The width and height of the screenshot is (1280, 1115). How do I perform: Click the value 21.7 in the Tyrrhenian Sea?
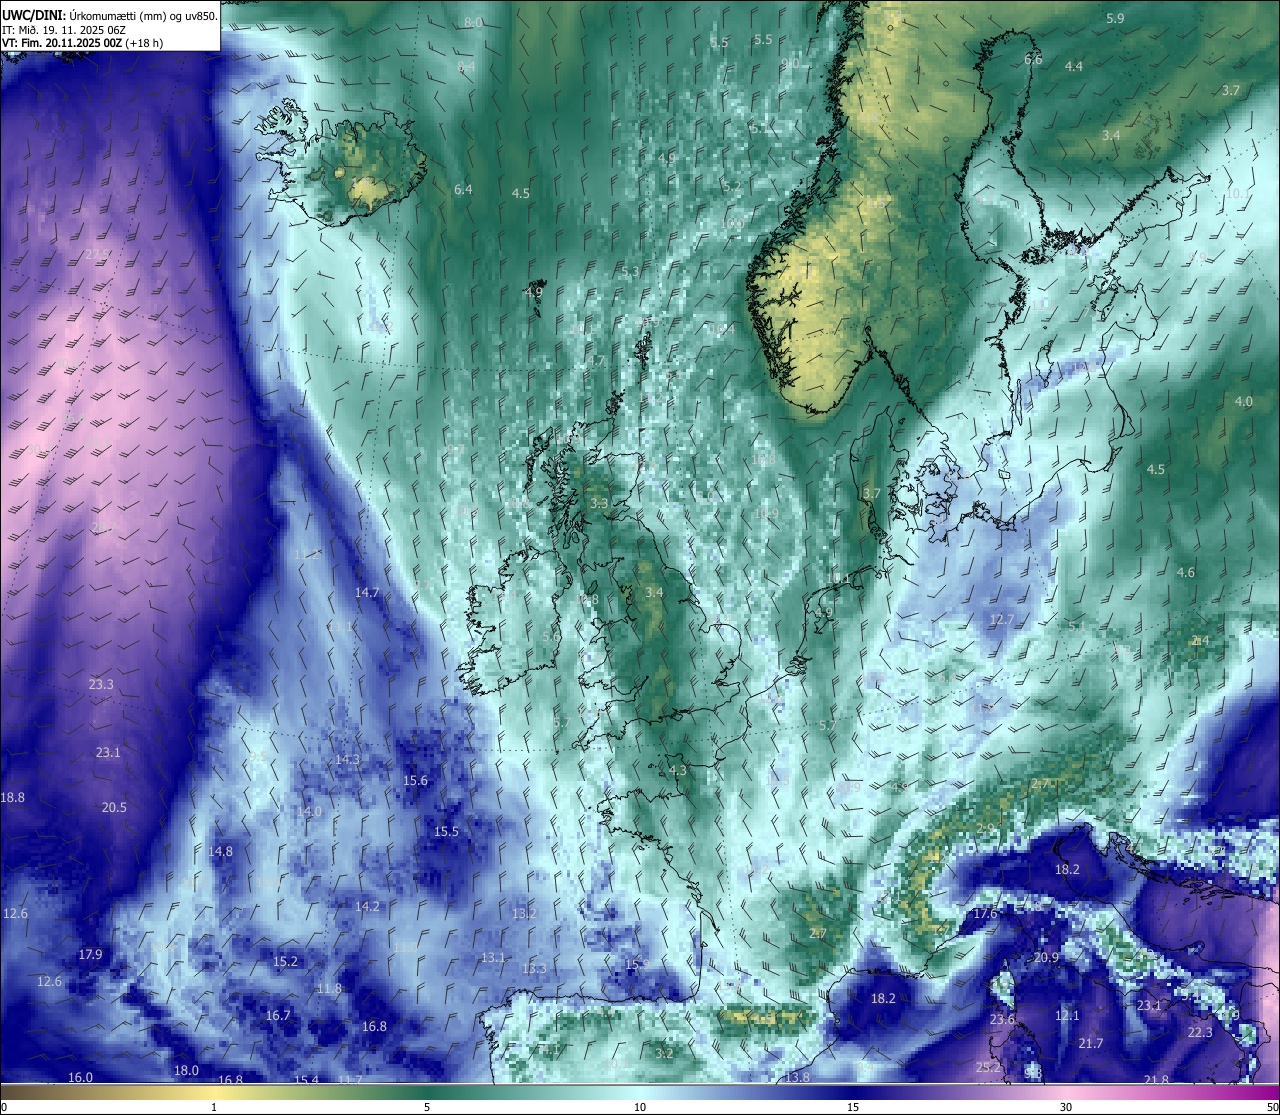[x=1091, y=1043]
